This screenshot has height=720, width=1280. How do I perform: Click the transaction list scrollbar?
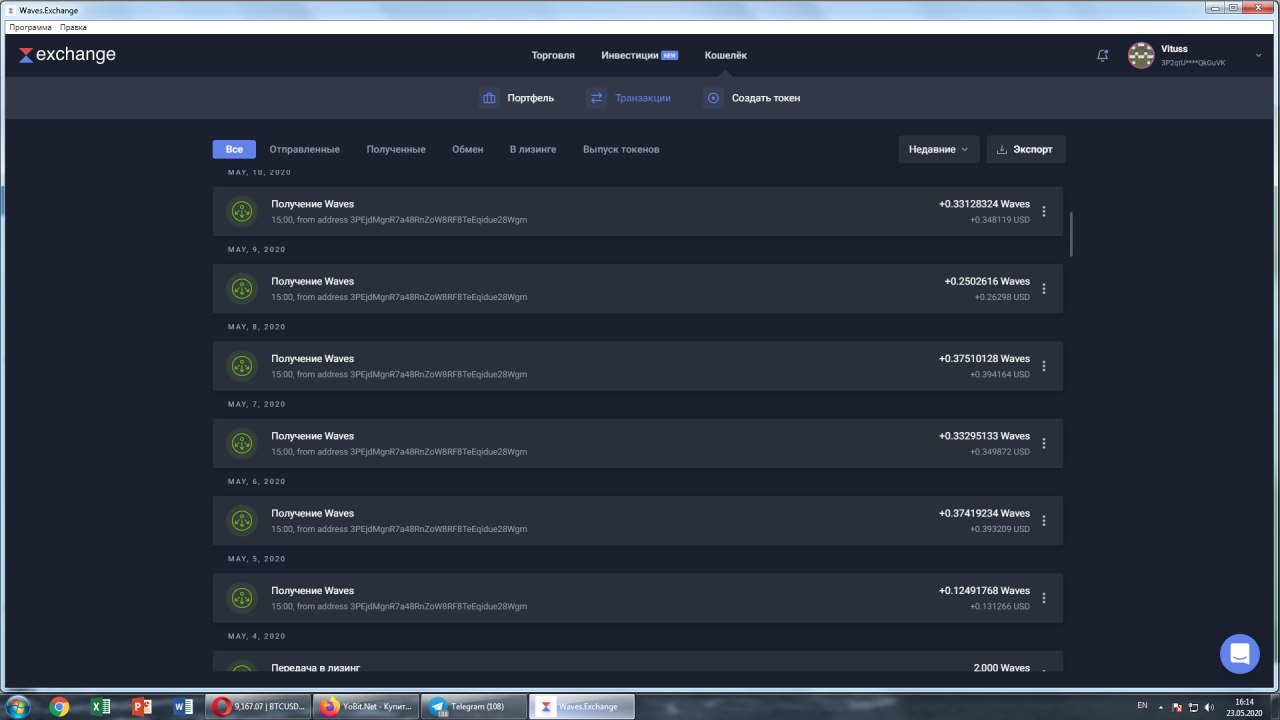pyautogui.click(x=1071, y=234)
